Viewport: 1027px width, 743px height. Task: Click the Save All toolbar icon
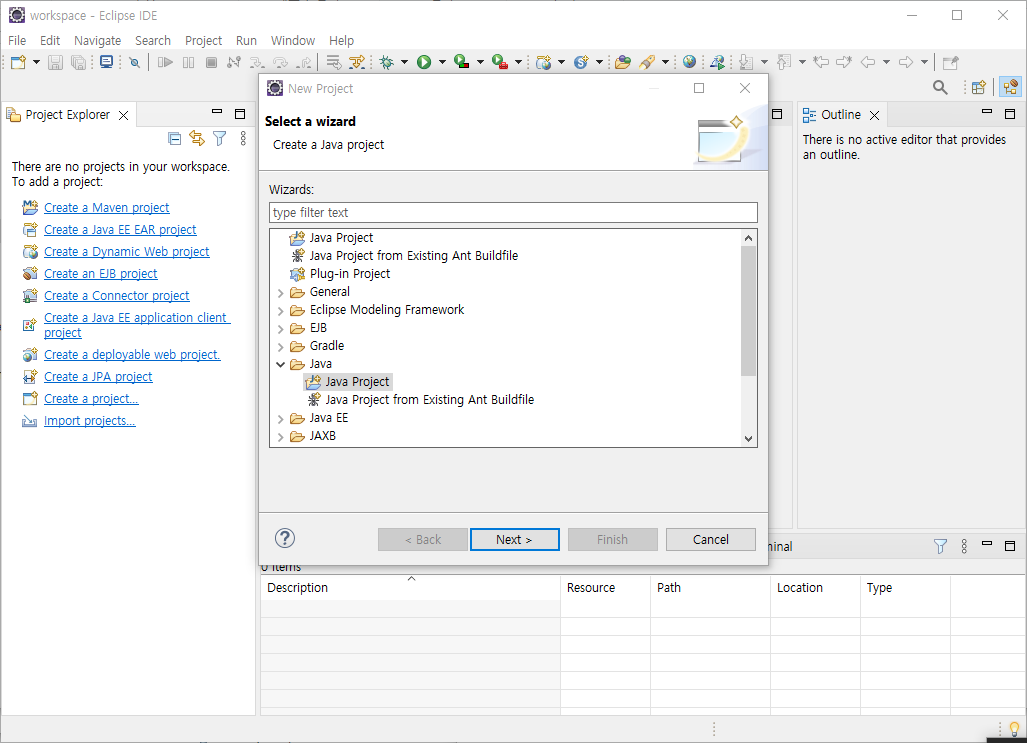point(78,62)
